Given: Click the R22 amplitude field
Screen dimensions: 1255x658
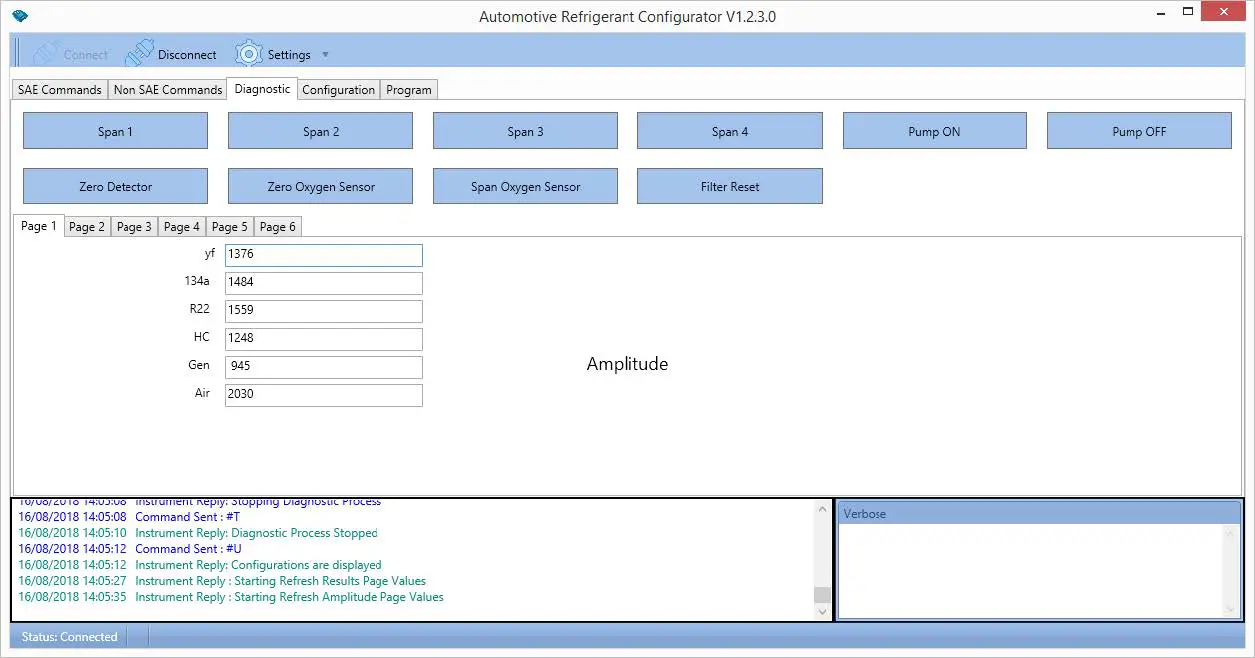Looking at the screenshot, I should (x=324, y=311).
